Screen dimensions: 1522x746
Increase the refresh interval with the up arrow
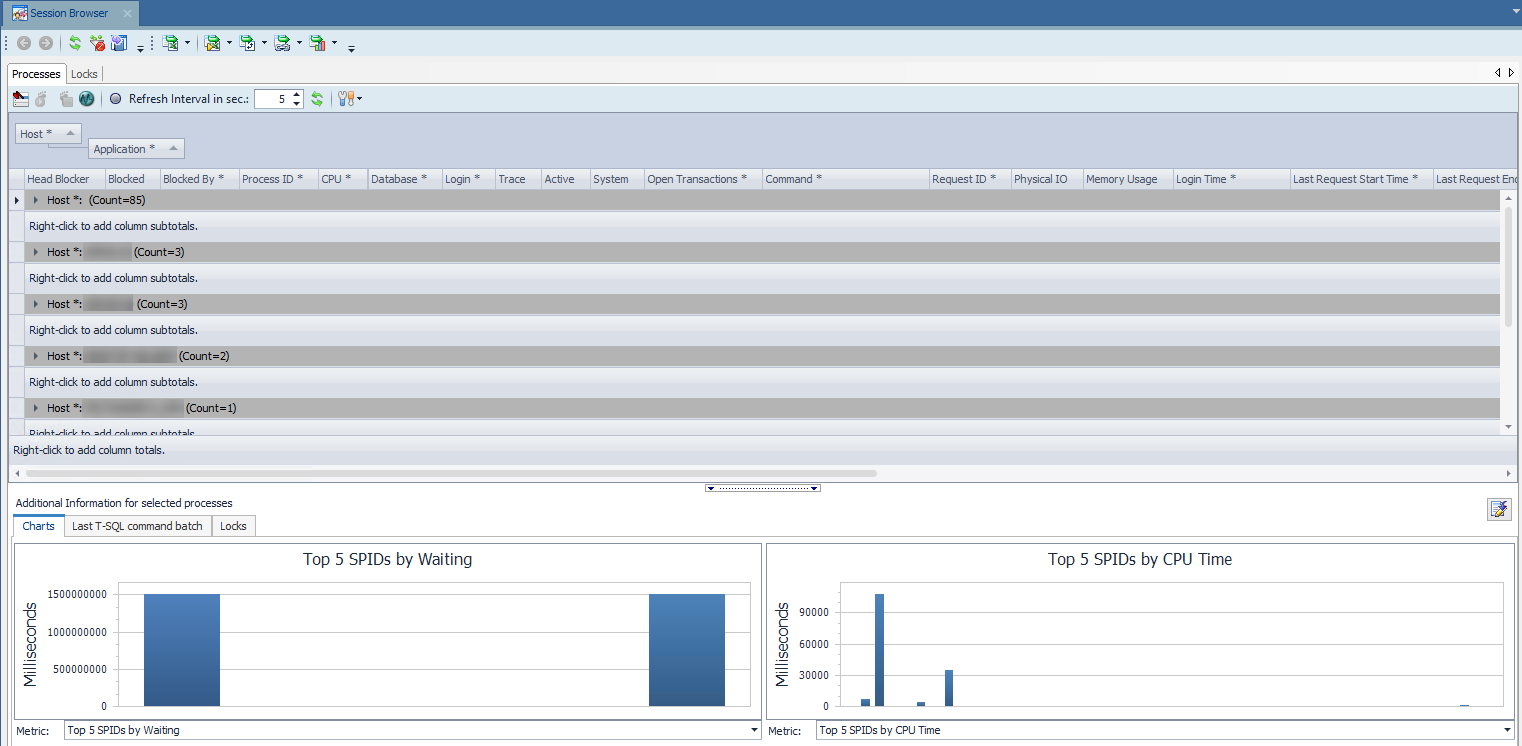(297, 95)
